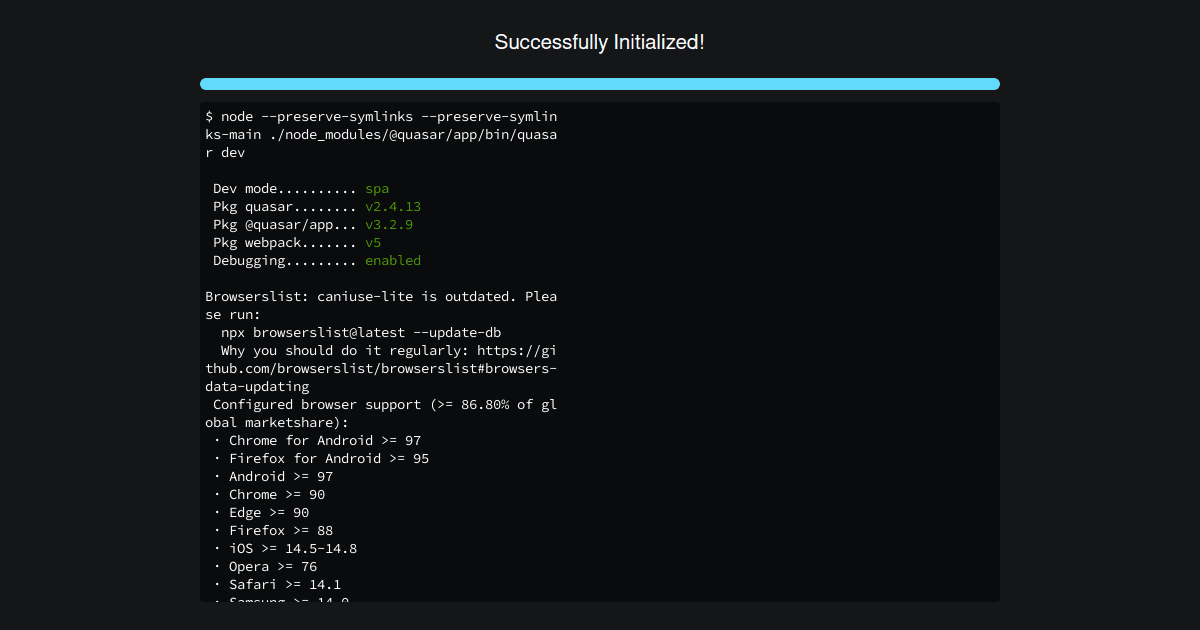
Task: Click the 'npx browserslist@latest --update-db' command
Action: pyautogui.click(x=361, y=332)
